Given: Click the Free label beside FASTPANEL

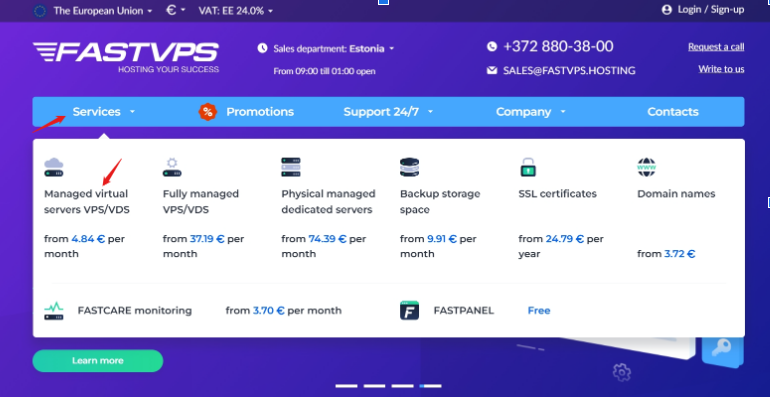Looking at the screenshot, I should tap(539, 311).
